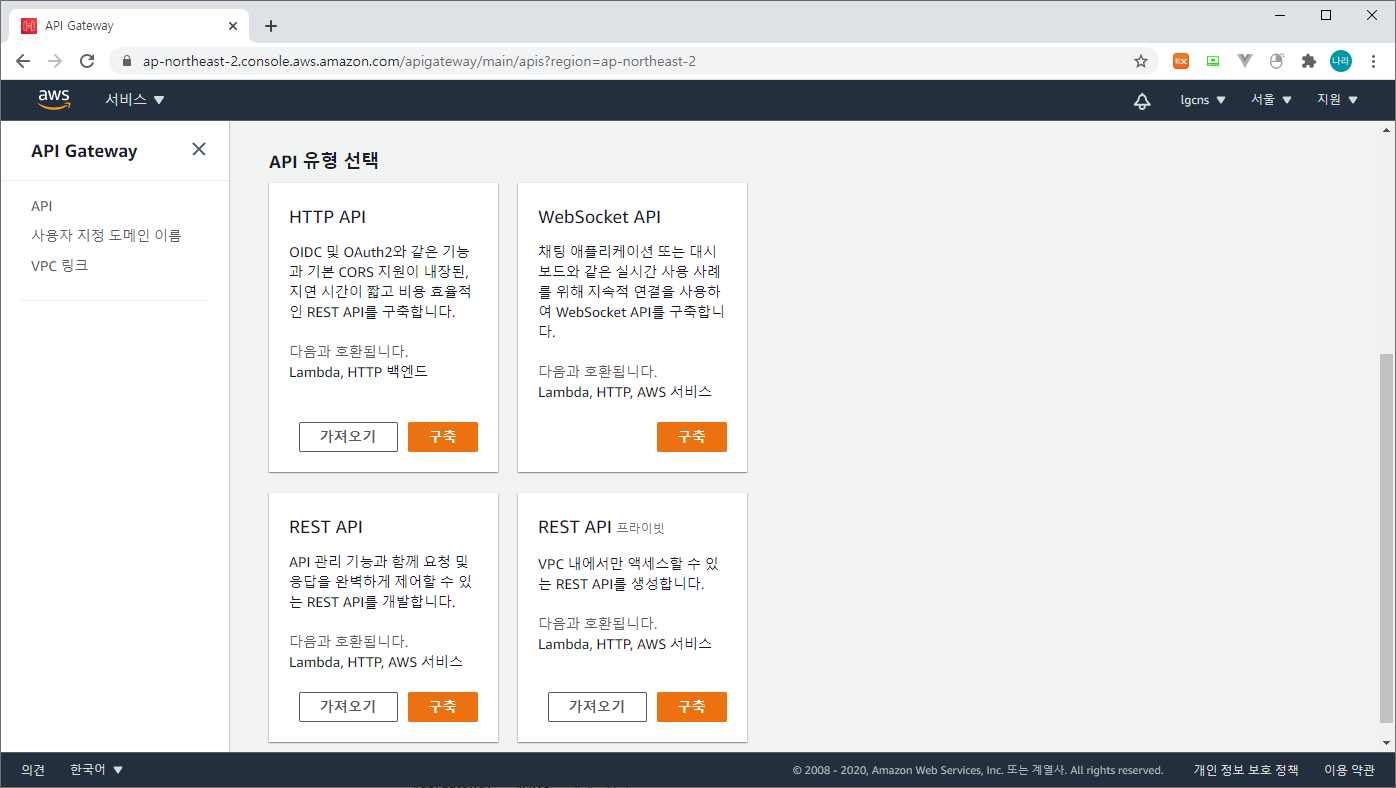Click 가져오기 on the REST API card

tap(348, 707)
